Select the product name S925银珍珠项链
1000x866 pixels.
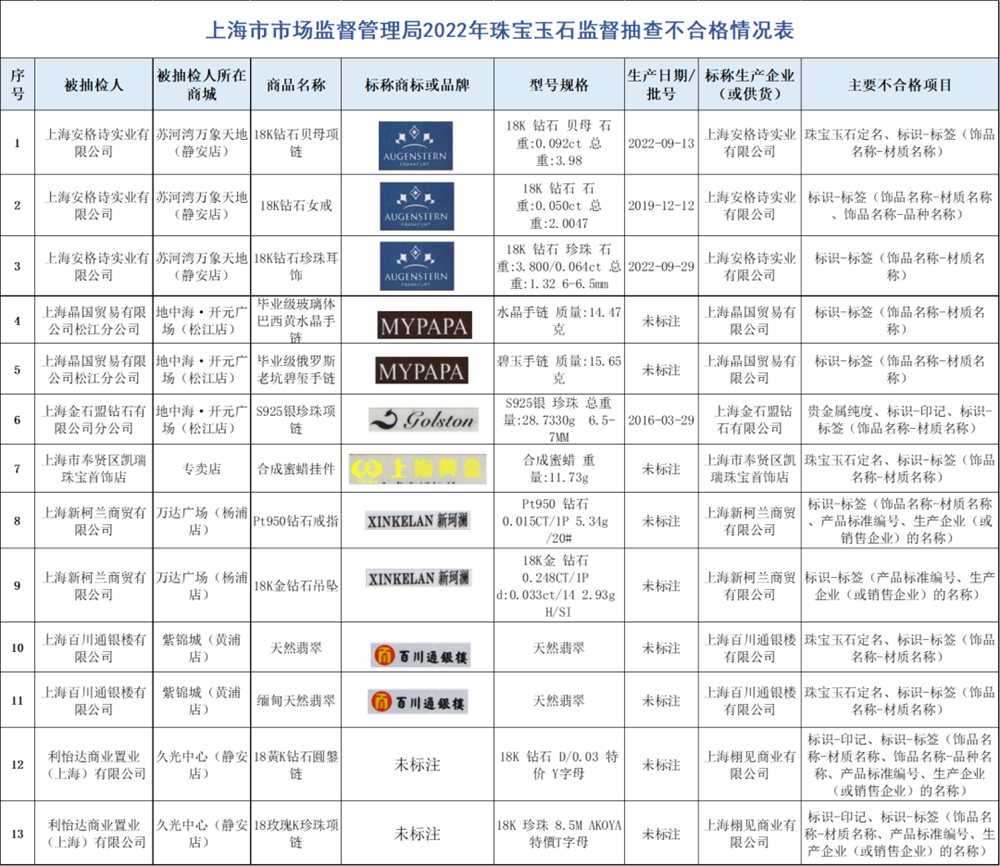pyautogui.click(x=296, y=420)
